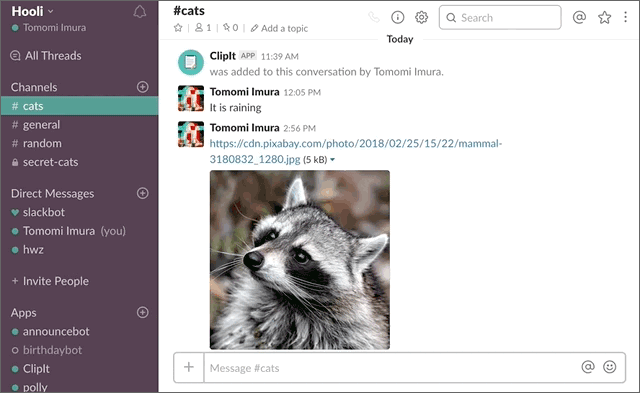
Task: Show channel details info icon
Action: point(398,17)
